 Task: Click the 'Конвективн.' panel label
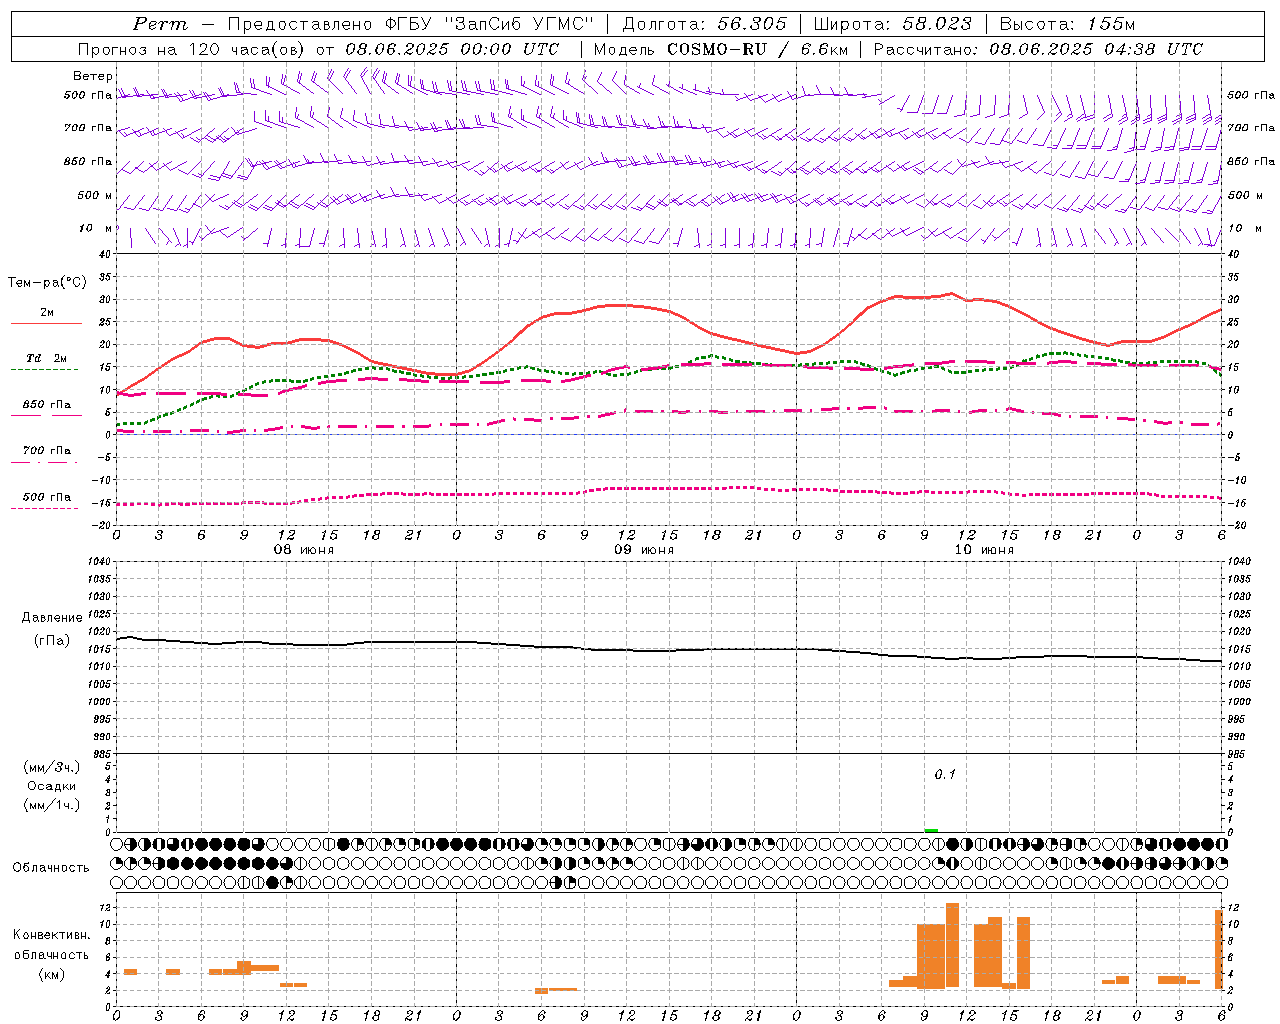click(x=52, y=935)
